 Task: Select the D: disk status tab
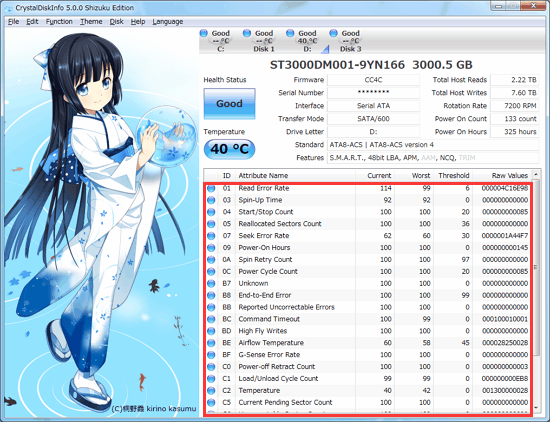click(x=302, y=41)
